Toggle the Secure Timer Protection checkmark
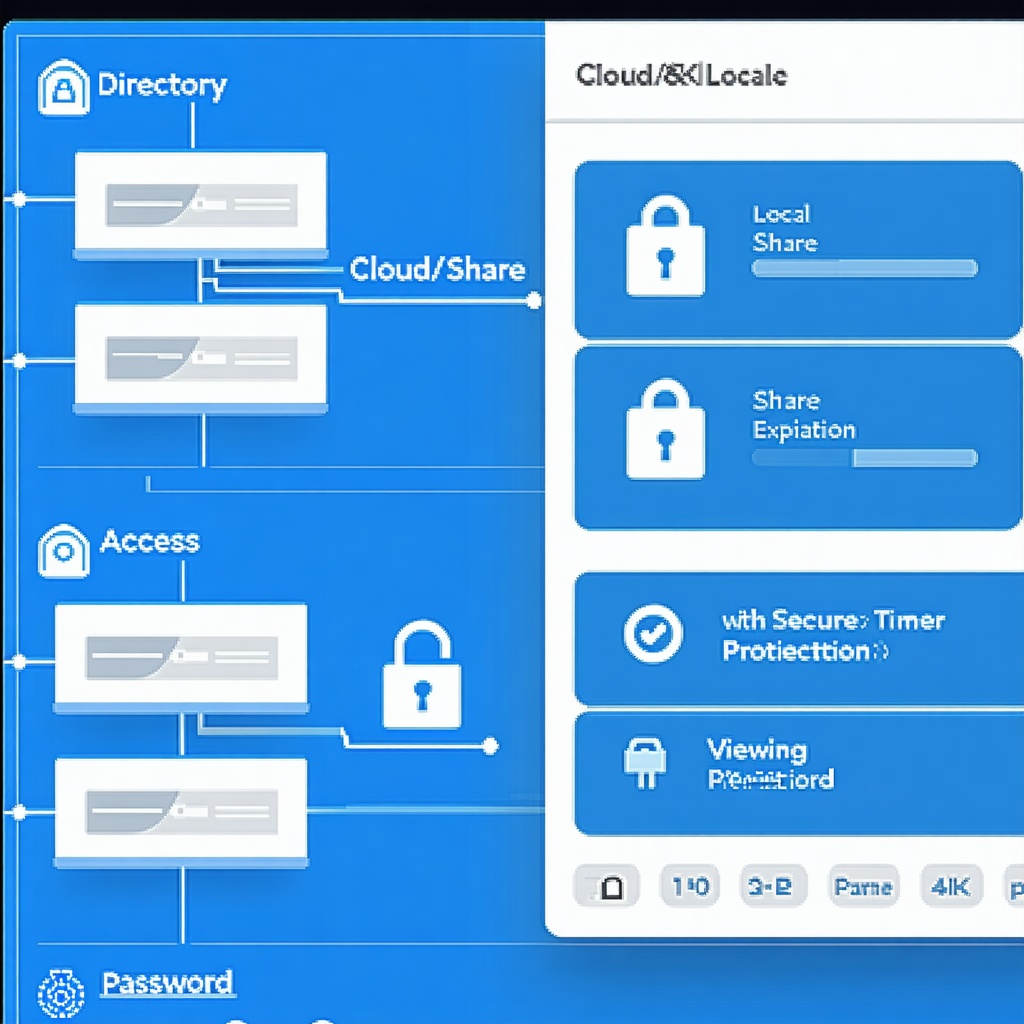The width and height of the screenshot is (1024, 1024). coord(653,634)
